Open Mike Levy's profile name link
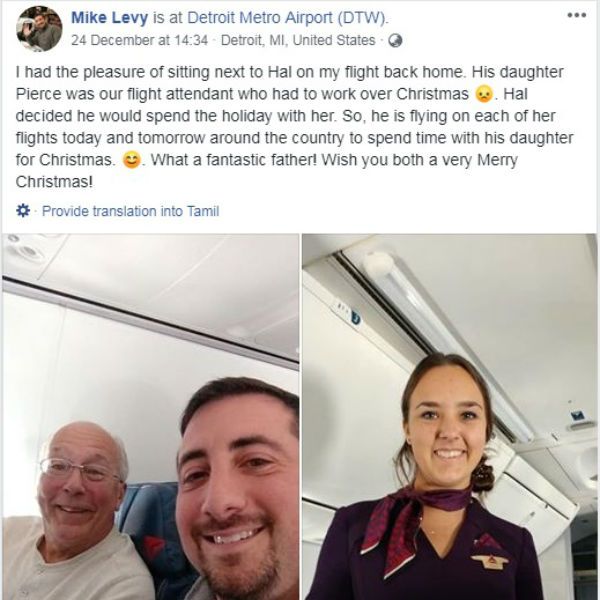 pyautogui.click(x=109, y=18)
